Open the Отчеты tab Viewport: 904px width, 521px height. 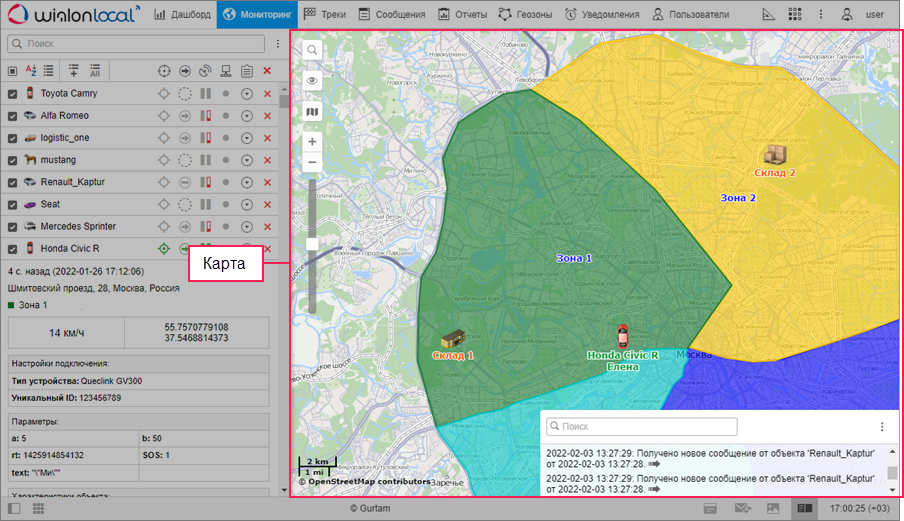462,14
